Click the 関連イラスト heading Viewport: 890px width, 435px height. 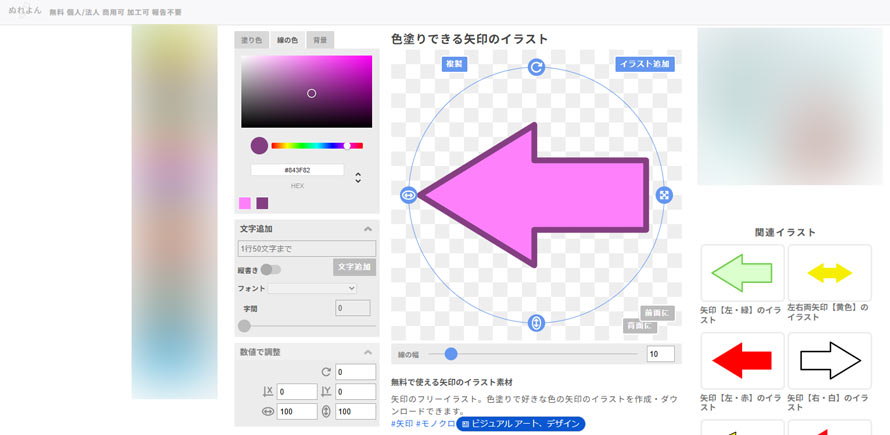(x=786, y=232)
